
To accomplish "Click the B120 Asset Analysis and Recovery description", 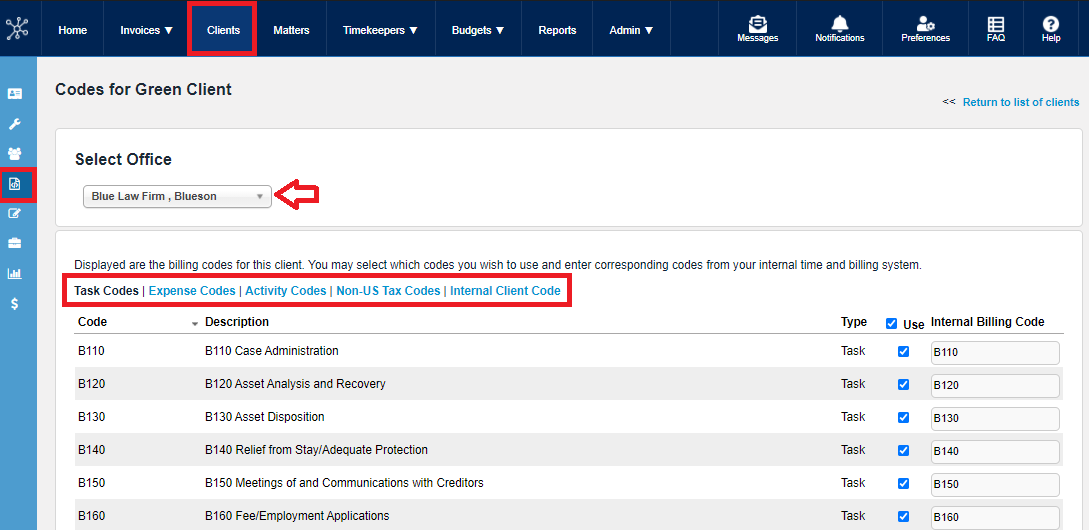I will [295, 384].
